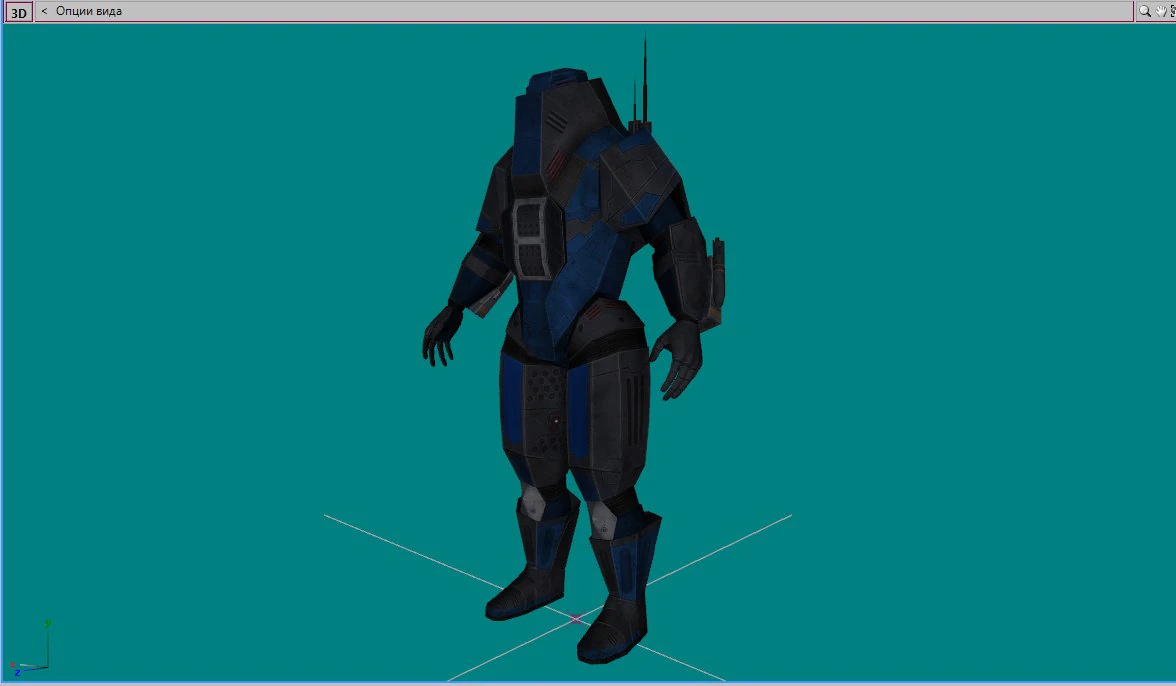
Task: Click the XYZ axis gizmo
Action: [30, 648]
